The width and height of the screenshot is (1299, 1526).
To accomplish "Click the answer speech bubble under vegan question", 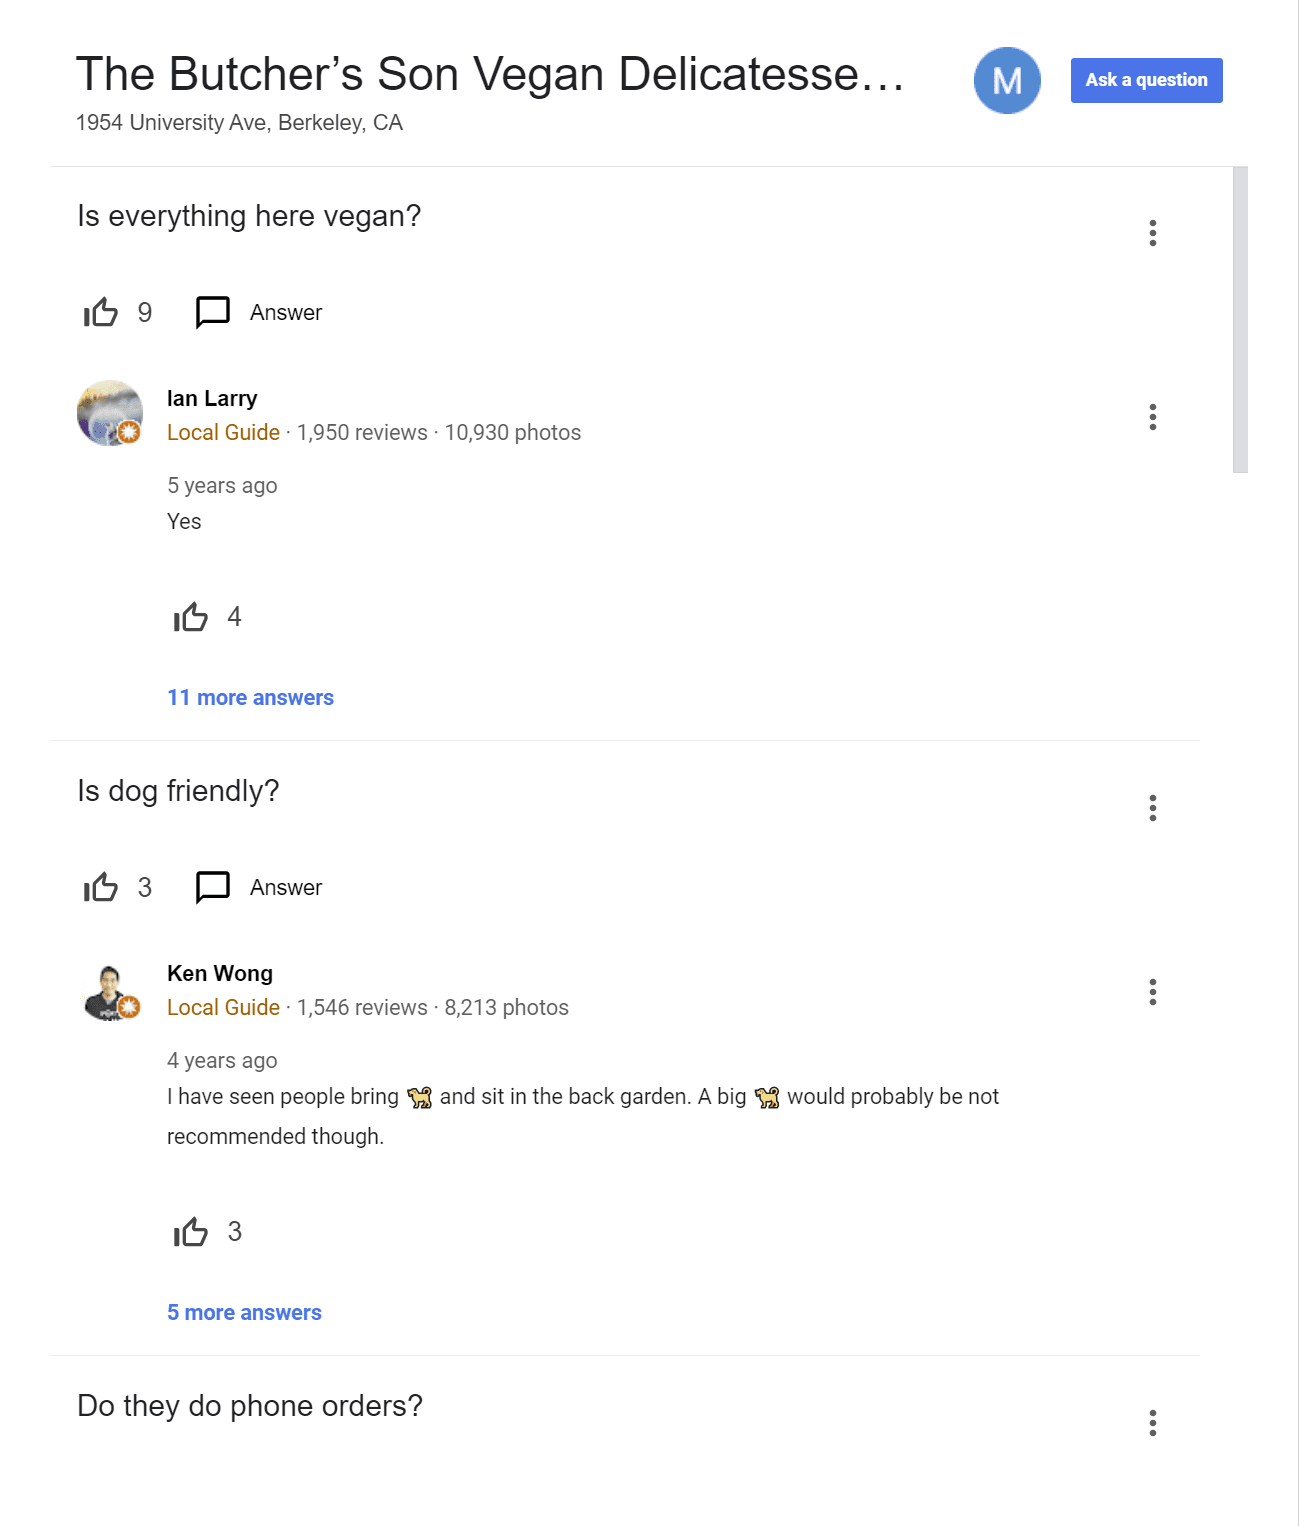I will coord(213,312).
